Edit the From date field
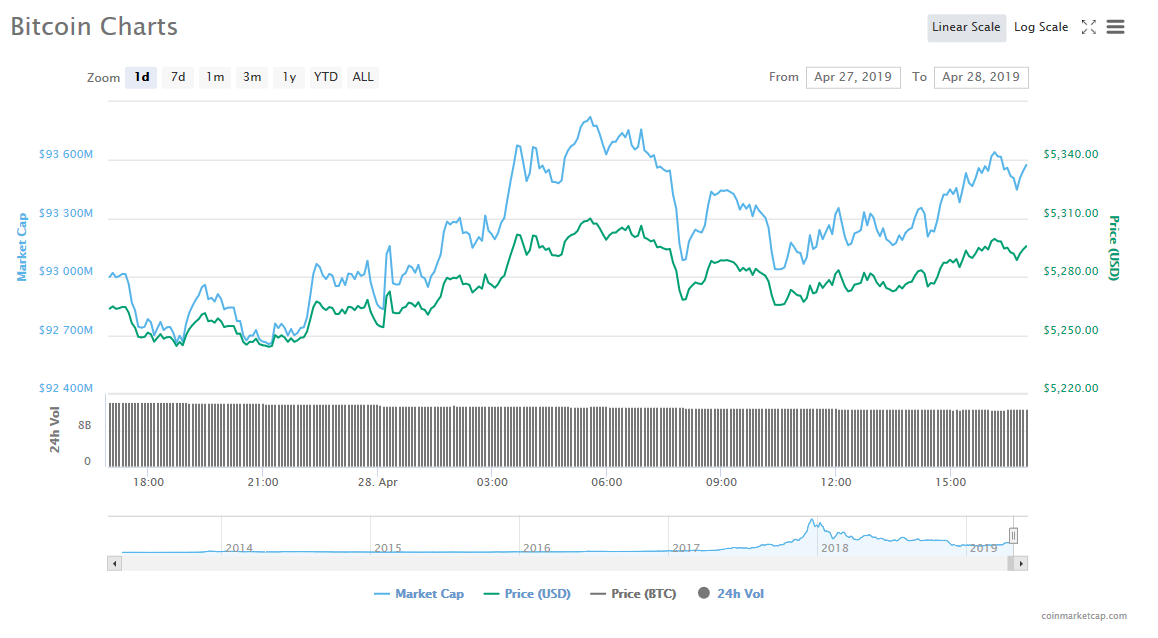The image size is (1158, 638). click(x=853, y=77)
